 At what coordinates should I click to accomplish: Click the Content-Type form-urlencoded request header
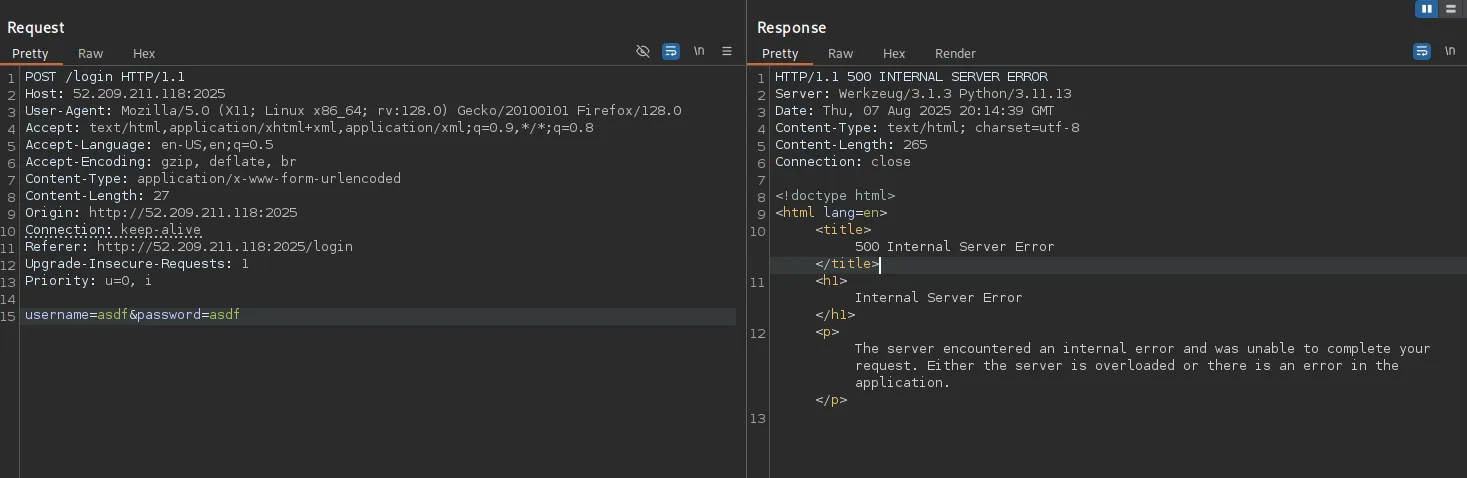[212, 179]
